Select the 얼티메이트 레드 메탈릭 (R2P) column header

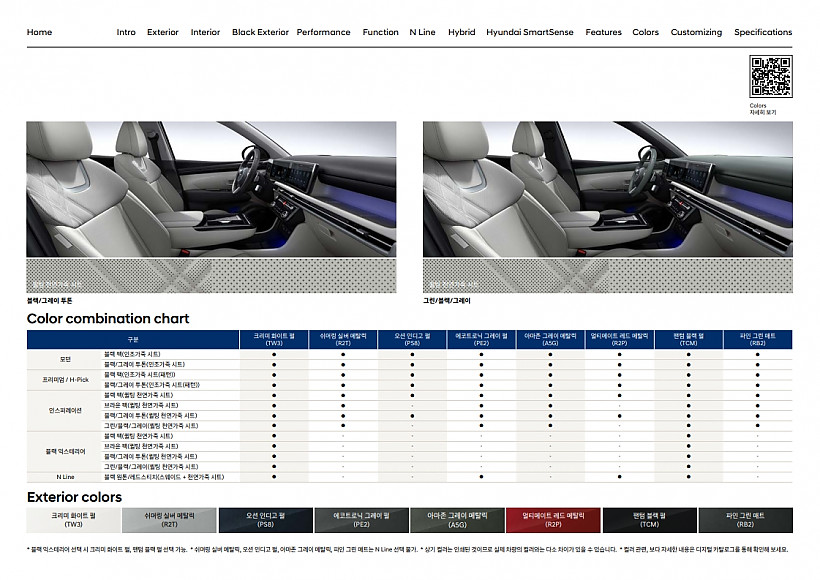[x=619, y=339]
